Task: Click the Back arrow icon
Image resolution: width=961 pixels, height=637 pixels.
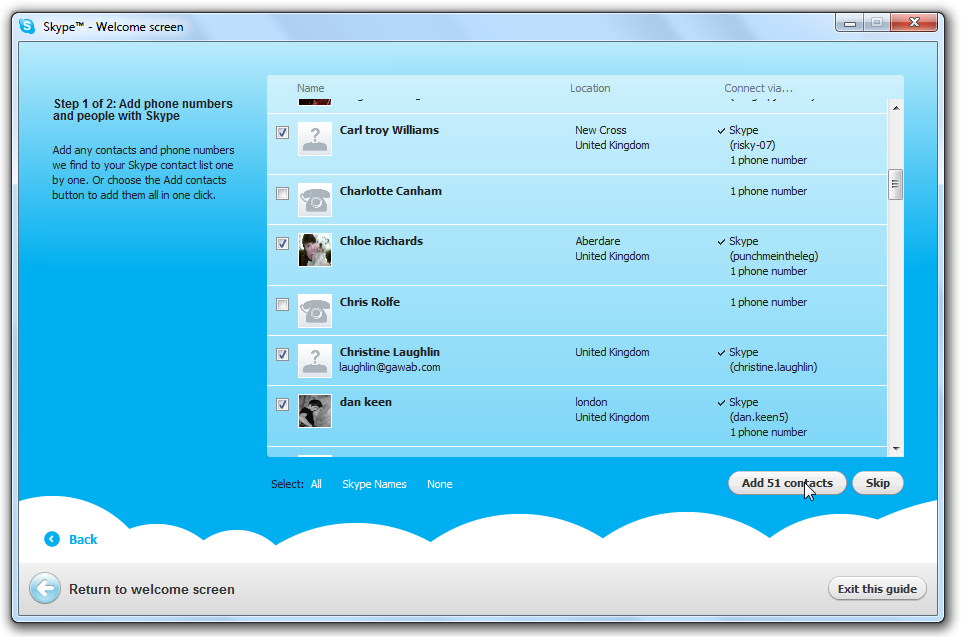Action: (52, 539)
